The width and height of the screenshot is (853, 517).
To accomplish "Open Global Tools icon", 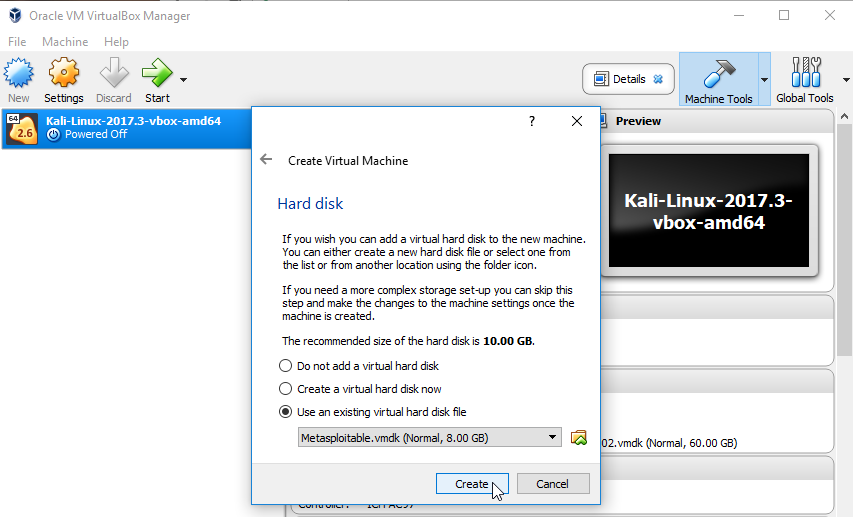I will [x=804, y=74].
